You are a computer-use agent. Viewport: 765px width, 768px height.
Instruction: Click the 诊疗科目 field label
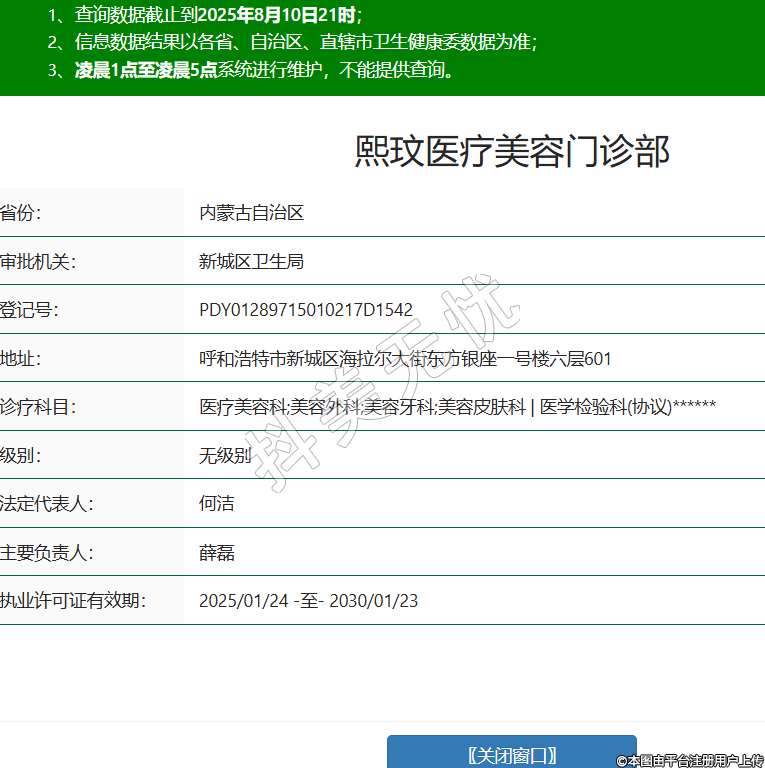click(38, 407)
